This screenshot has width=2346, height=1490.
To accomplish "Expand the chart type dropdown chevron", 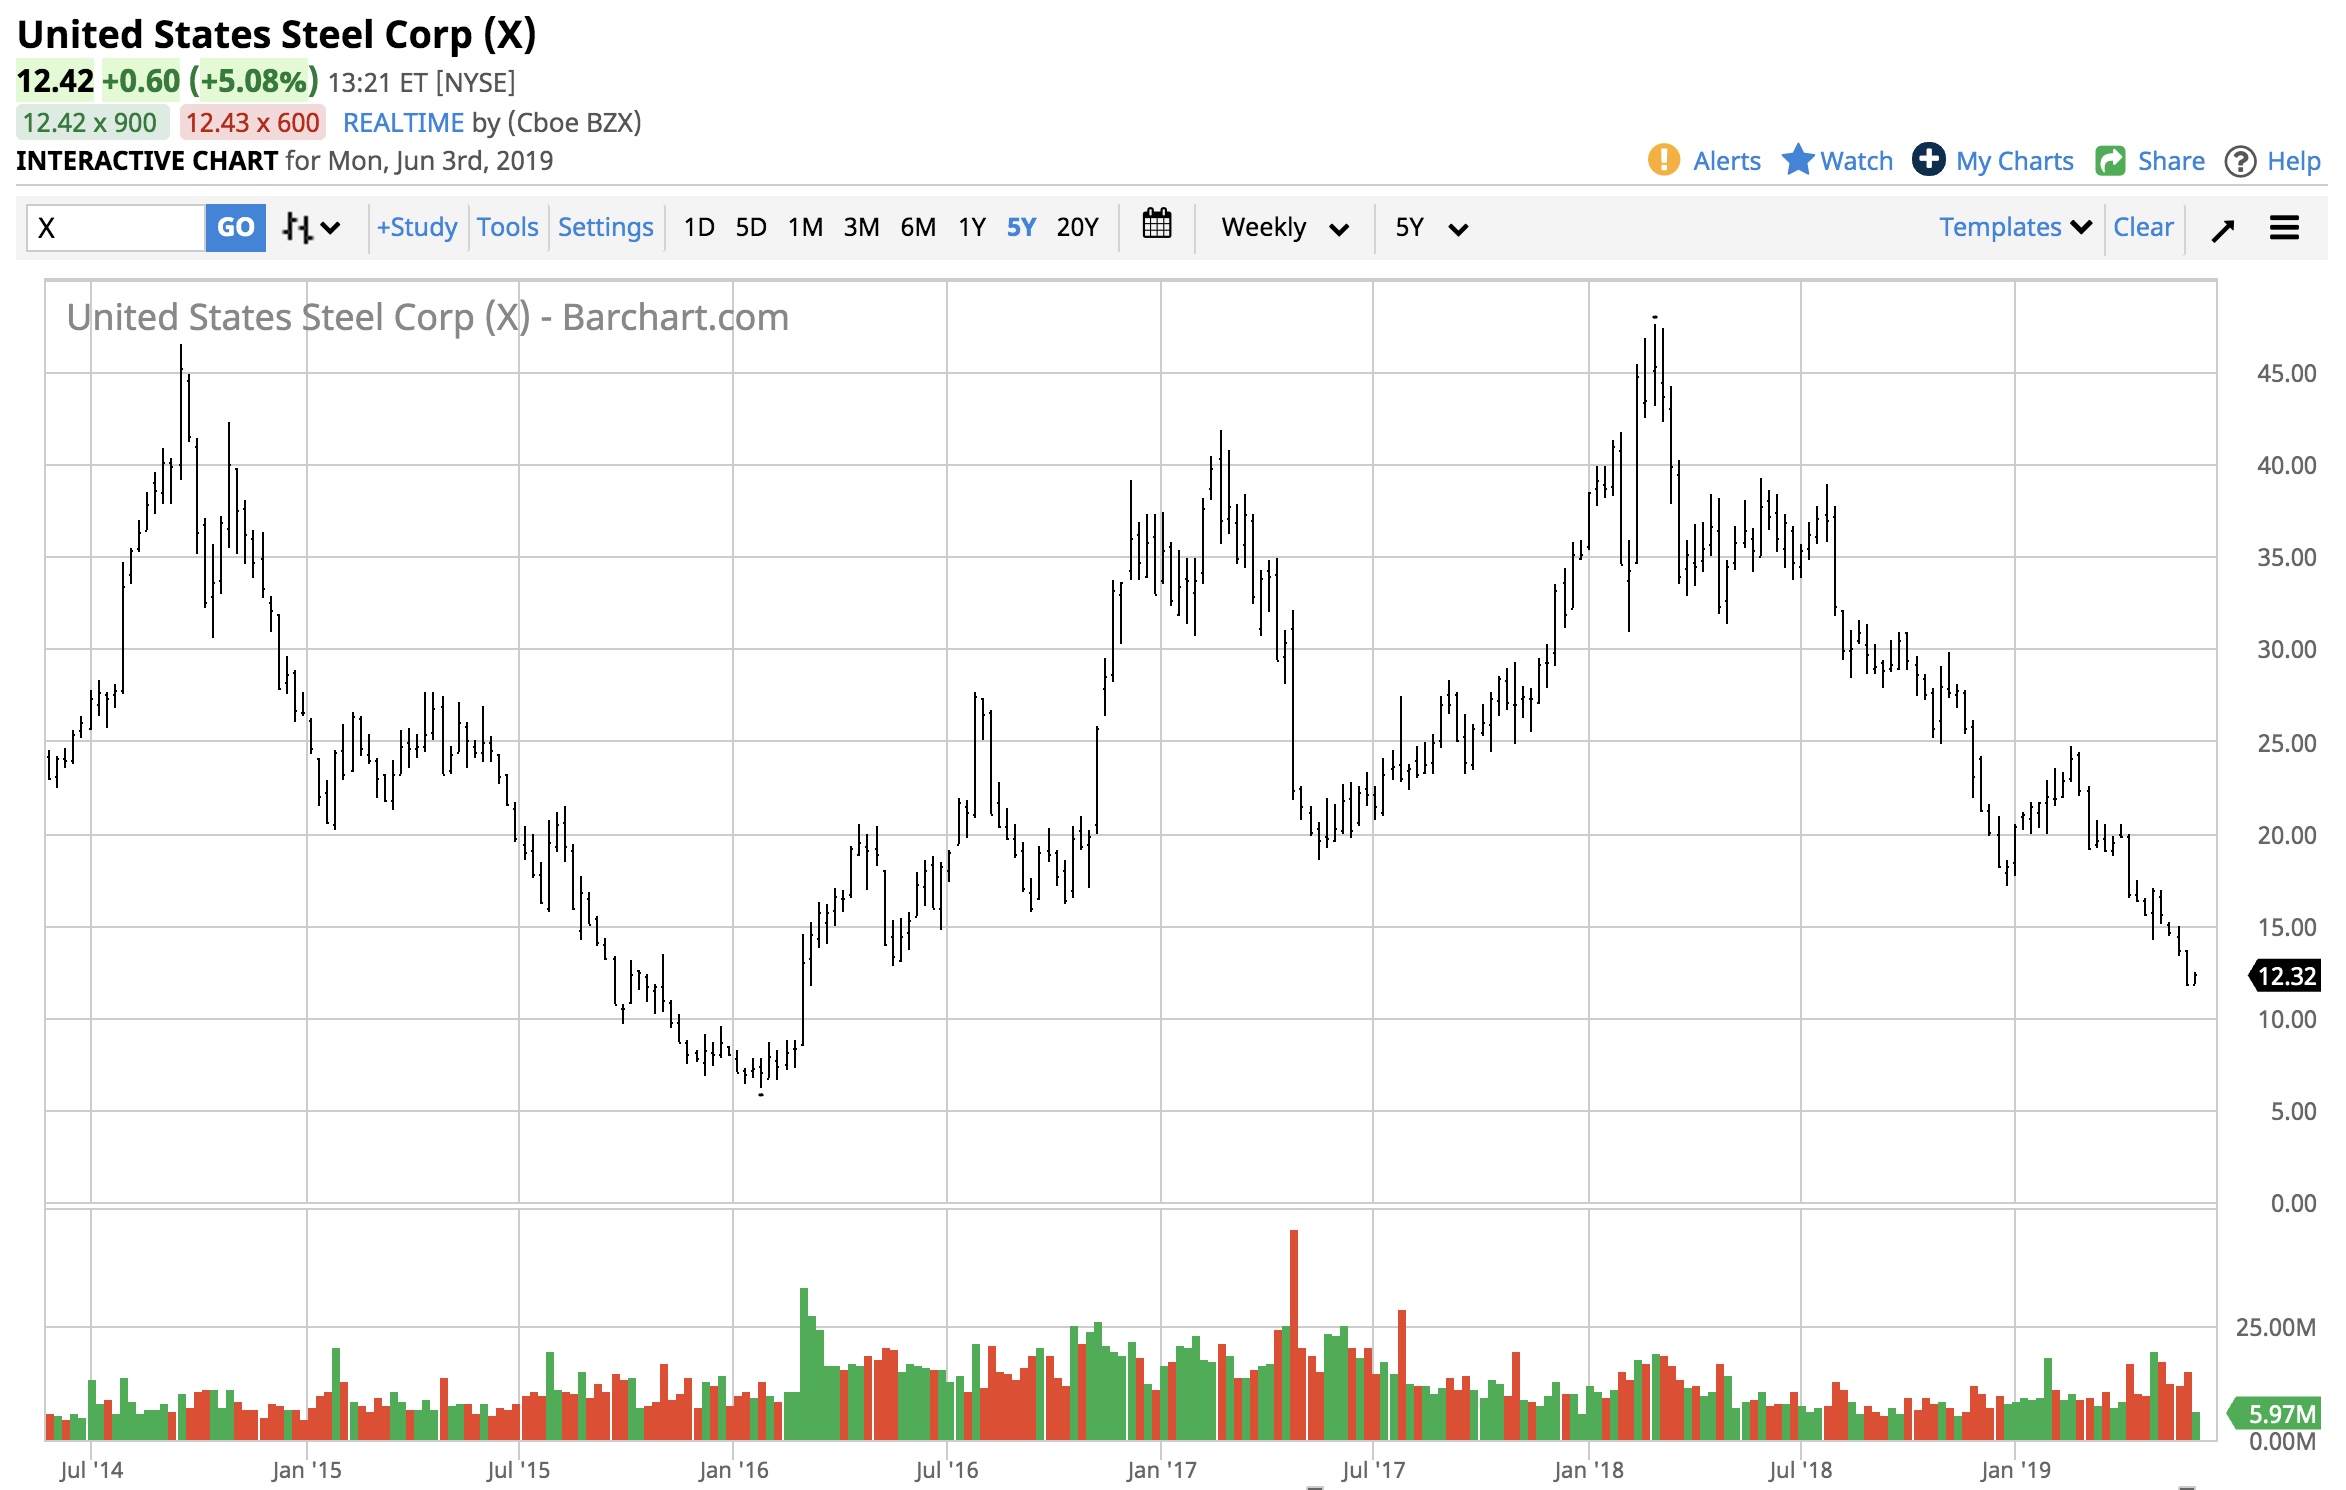I will point(331,229).
